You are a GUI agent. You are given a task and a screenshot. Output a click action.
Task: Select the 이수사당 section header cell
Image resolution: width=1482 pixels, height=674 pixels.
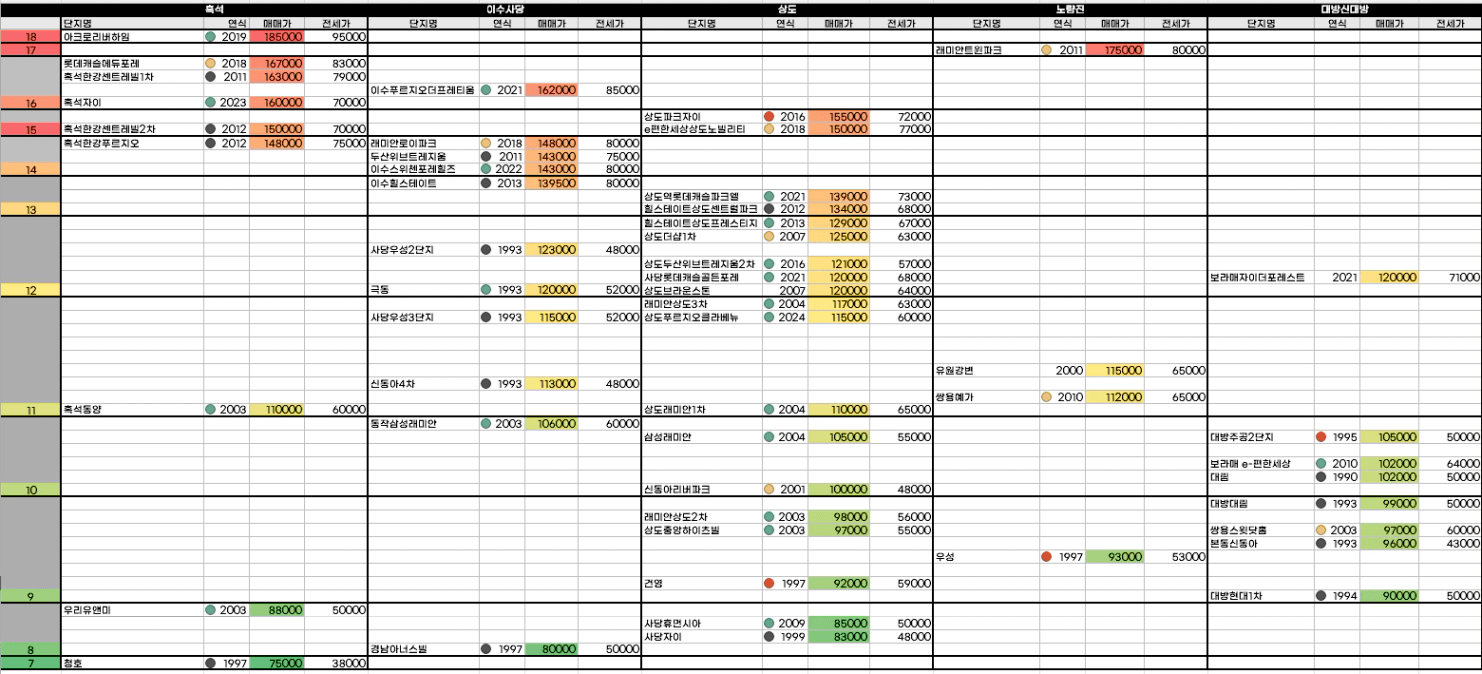[x=504, y=7]
